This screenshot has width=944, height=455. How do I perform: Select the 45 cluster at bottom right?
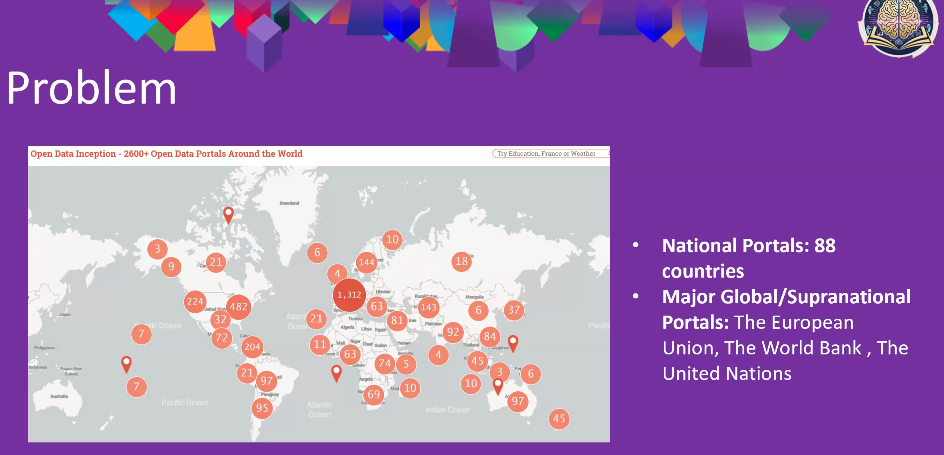[558, 419]
